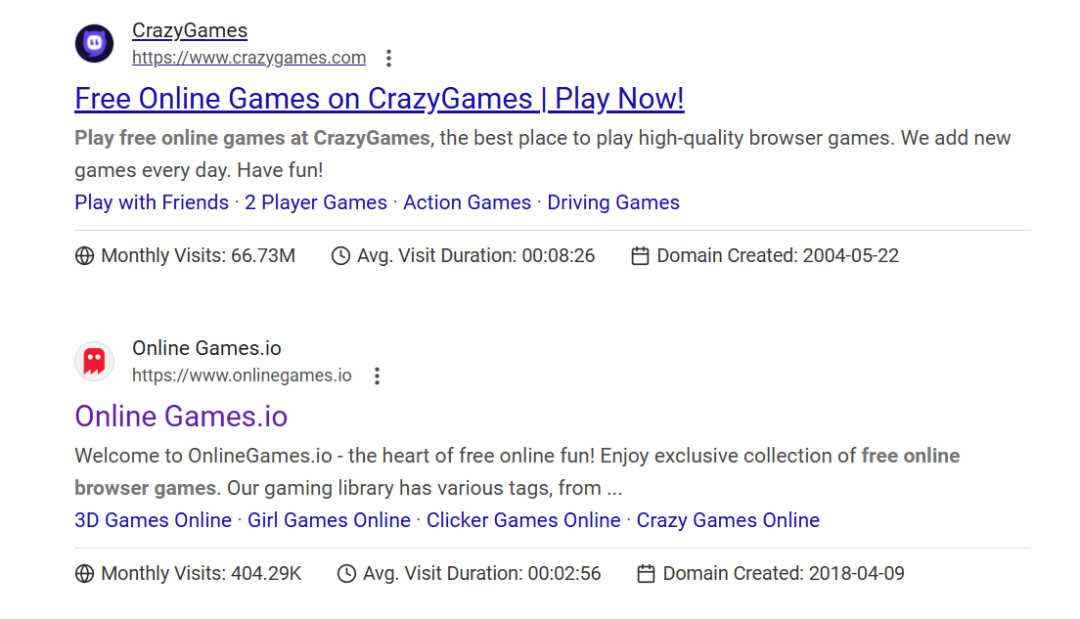The width and height of the screenshot is (1080, 619).
Task: Open the 'Action Games' sitelink
Action: point(467,202)
